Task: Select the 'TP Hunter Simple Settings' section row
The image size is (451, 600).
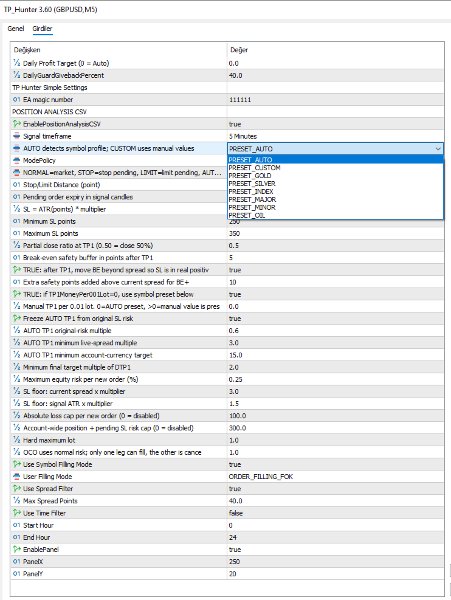Action: (x=227, y=87)
